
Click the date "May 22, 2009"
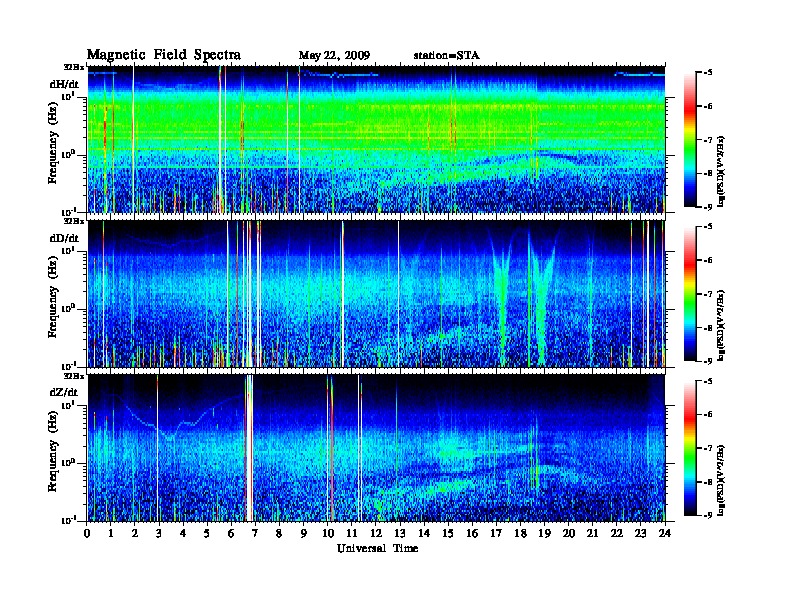pos(334,56)
